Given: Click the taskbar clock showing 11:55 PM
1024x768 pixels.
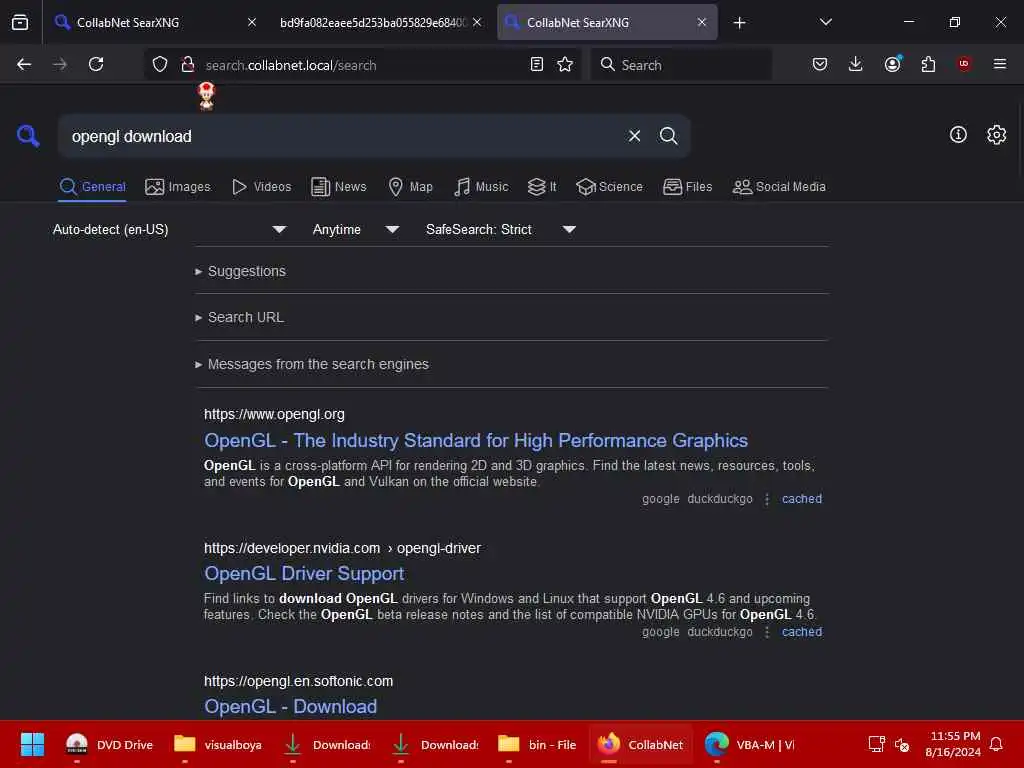Looking at the screenshot, I should 953,744.
